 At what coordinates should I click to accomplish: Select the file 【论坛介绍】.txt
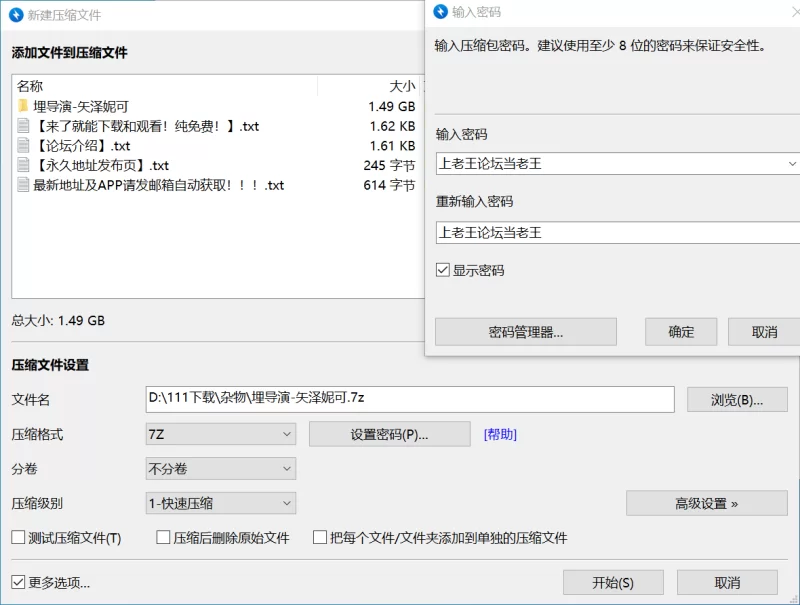click(218, 145)
